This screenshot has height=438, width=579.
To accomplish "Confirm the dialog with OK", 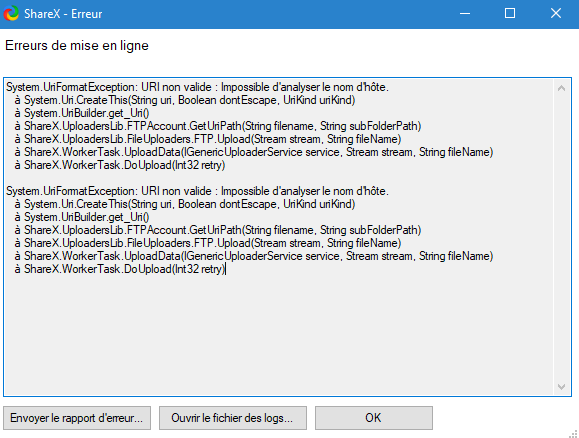I will pyautogui.click(x=374, y=418).
